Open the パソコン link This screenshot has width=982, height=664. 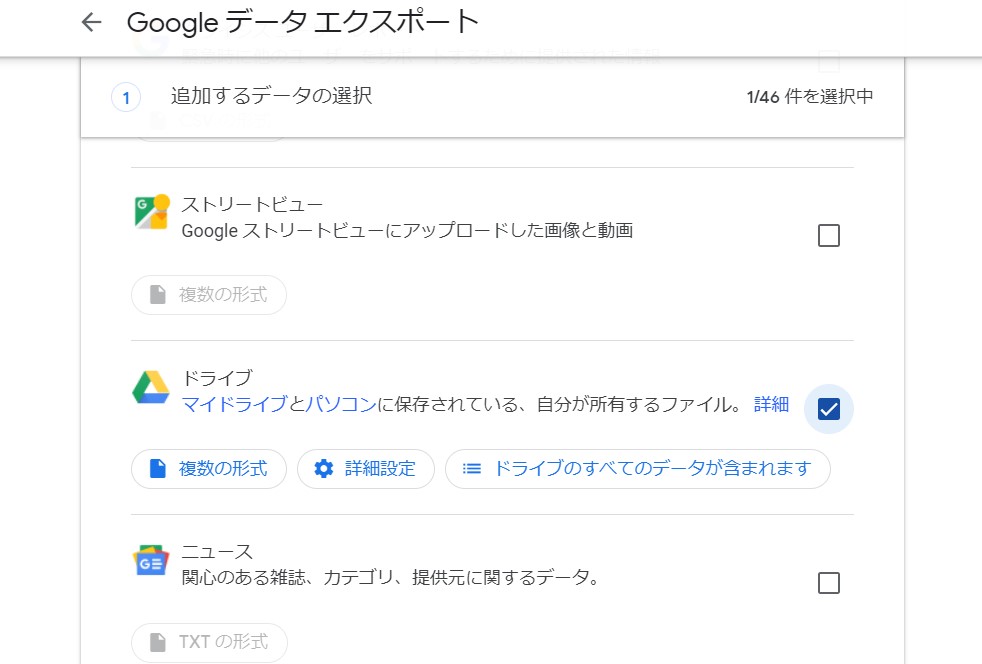pos(340,405)
